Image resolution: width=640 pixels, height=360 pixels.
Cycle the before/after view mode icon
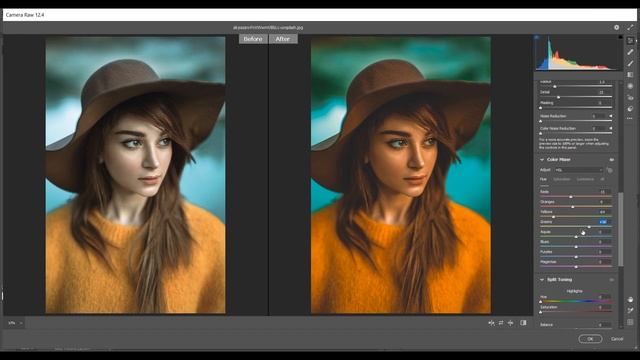491,323
